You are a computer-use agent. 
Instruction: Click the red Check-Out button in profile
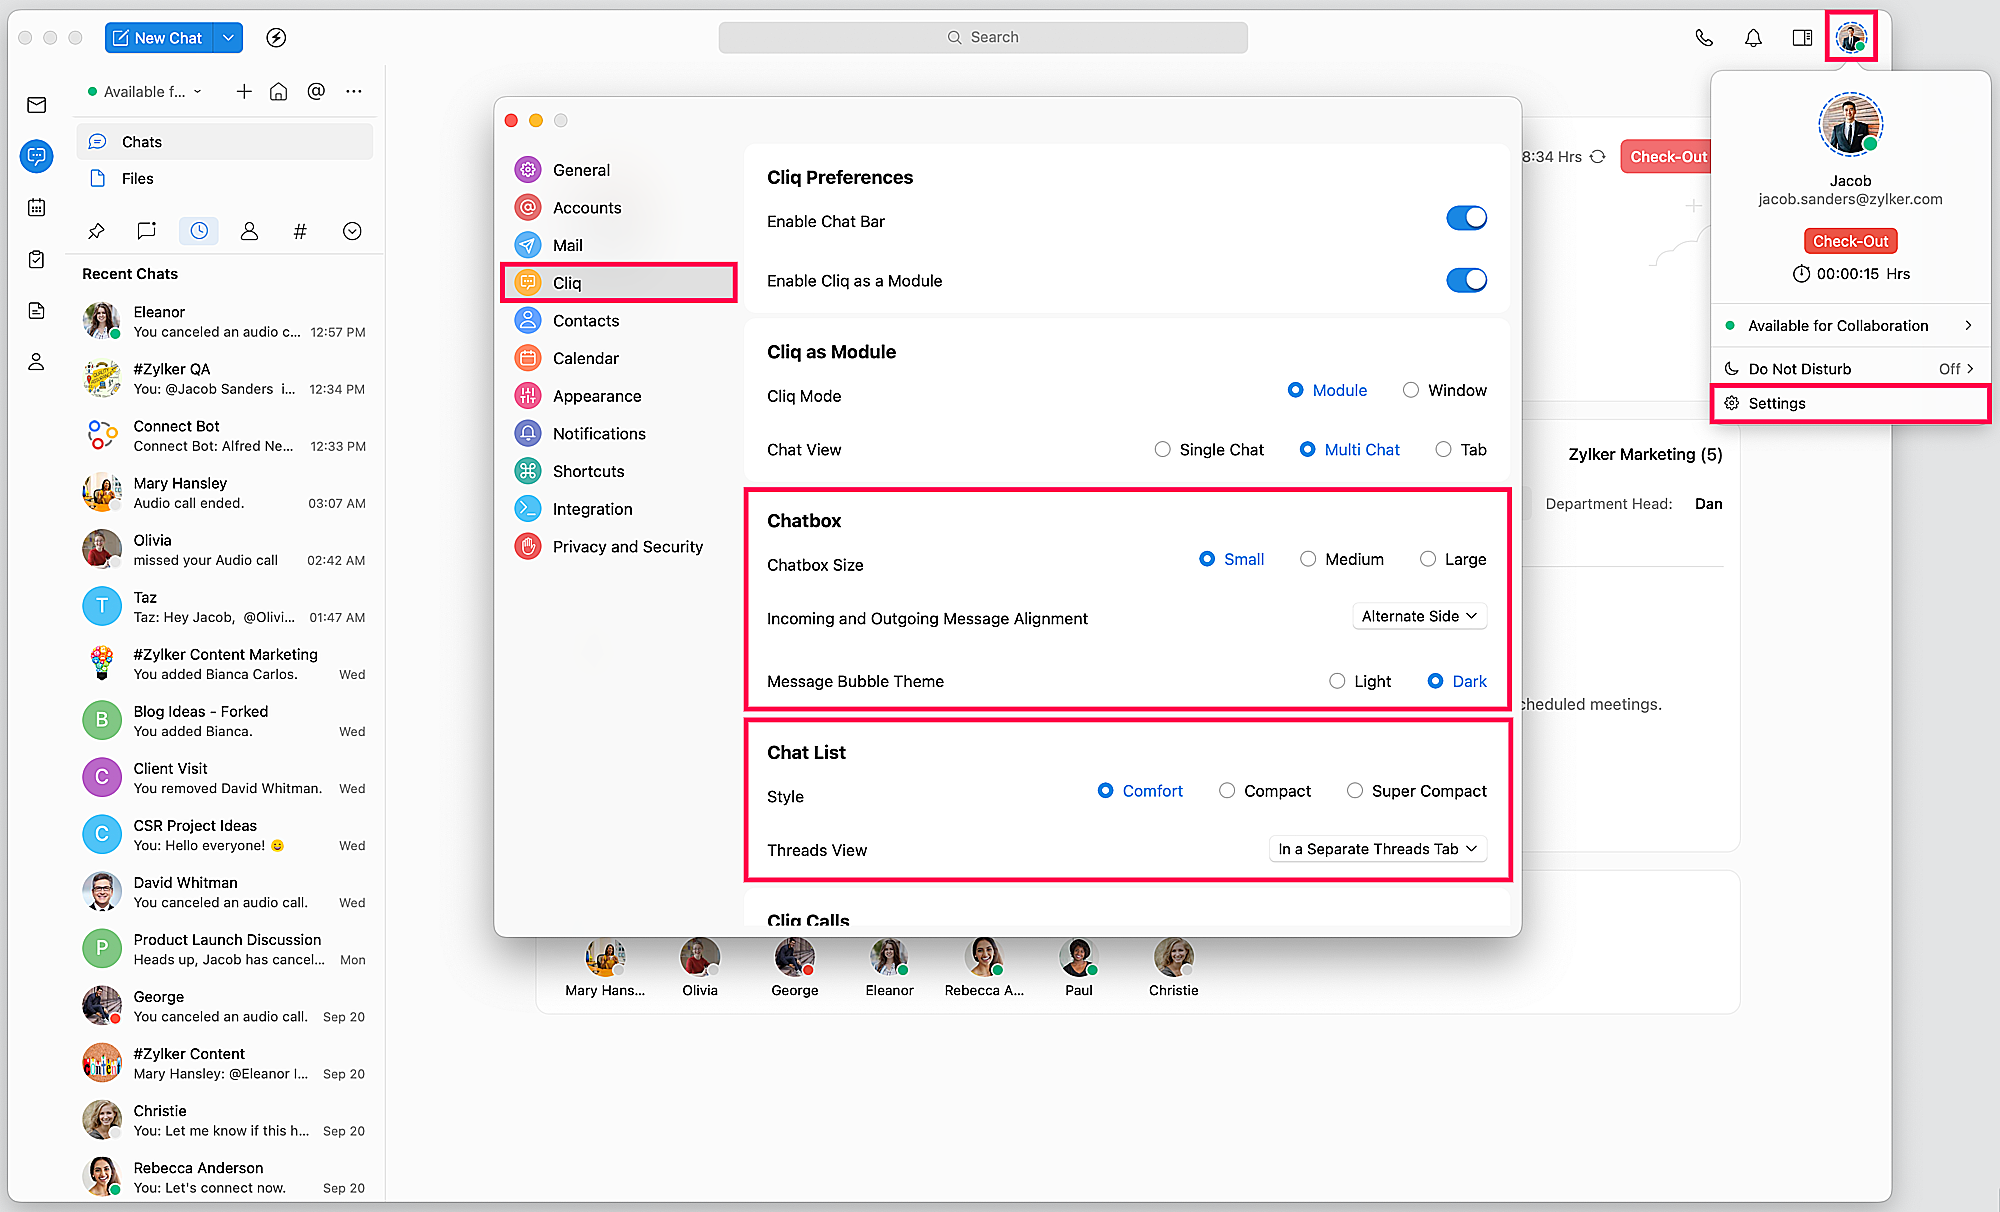(x=1850, y=241)
